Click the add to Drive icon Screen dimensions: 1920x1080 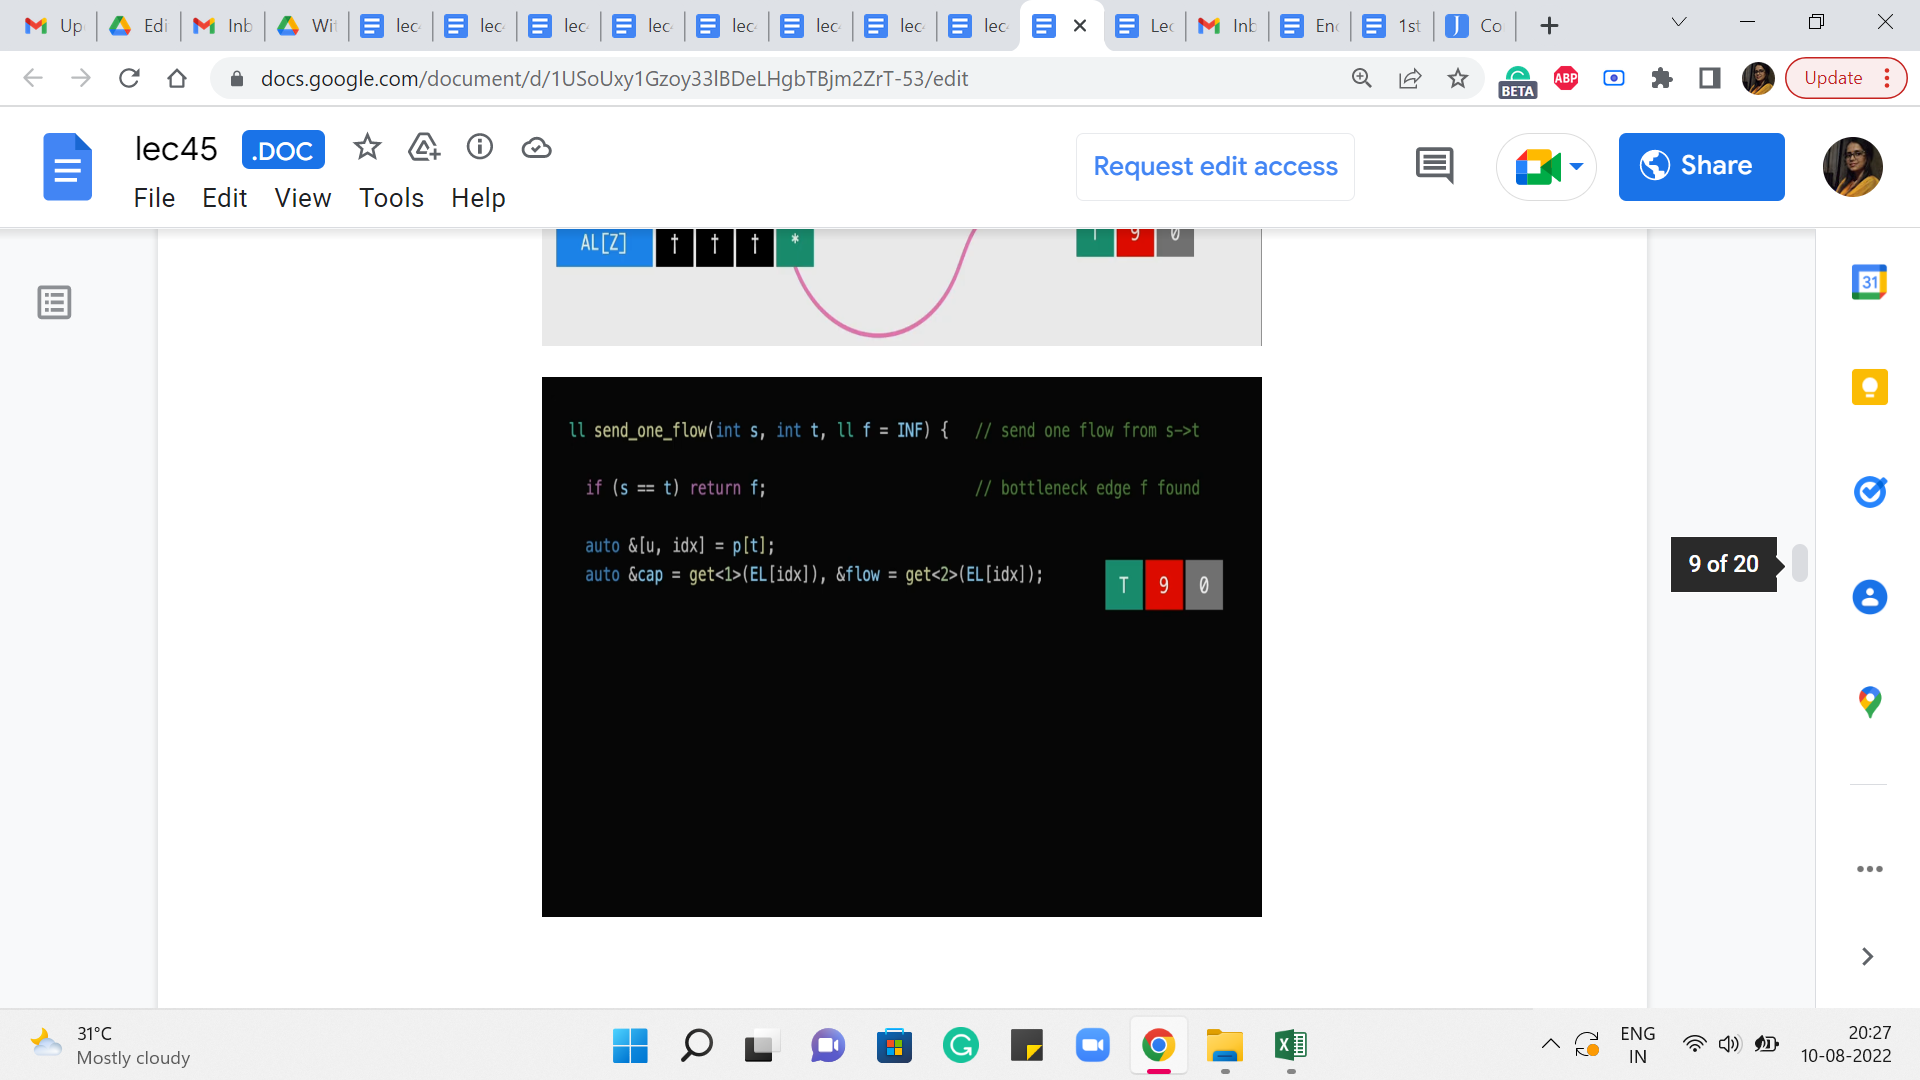pyautogui.click(x=424, y=148)
